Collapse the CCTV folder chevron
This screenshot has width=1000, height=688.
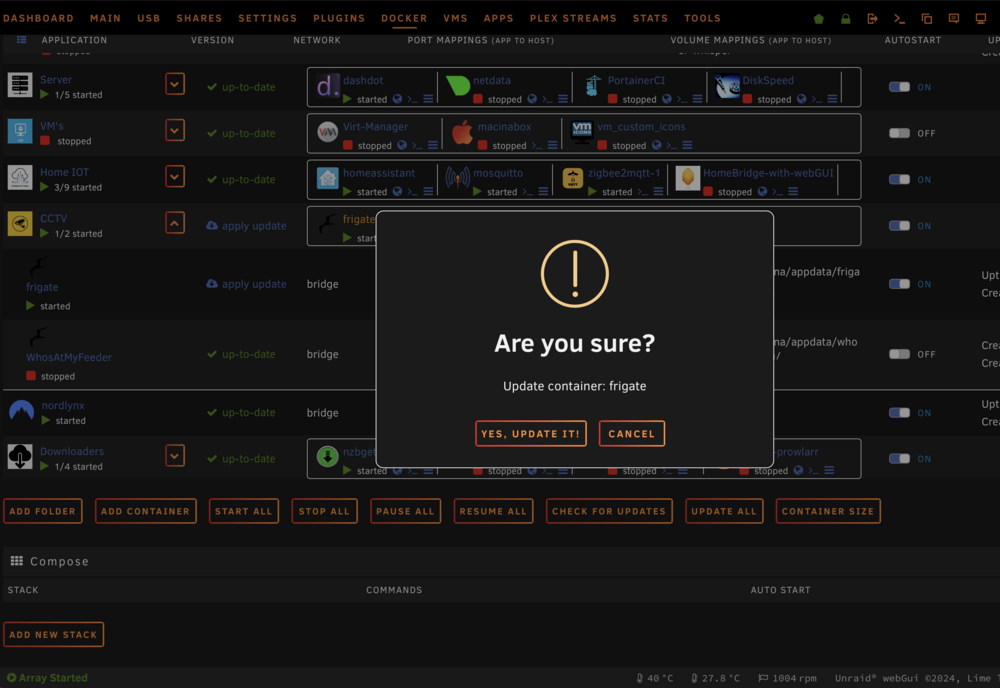[x=175, y=223]
